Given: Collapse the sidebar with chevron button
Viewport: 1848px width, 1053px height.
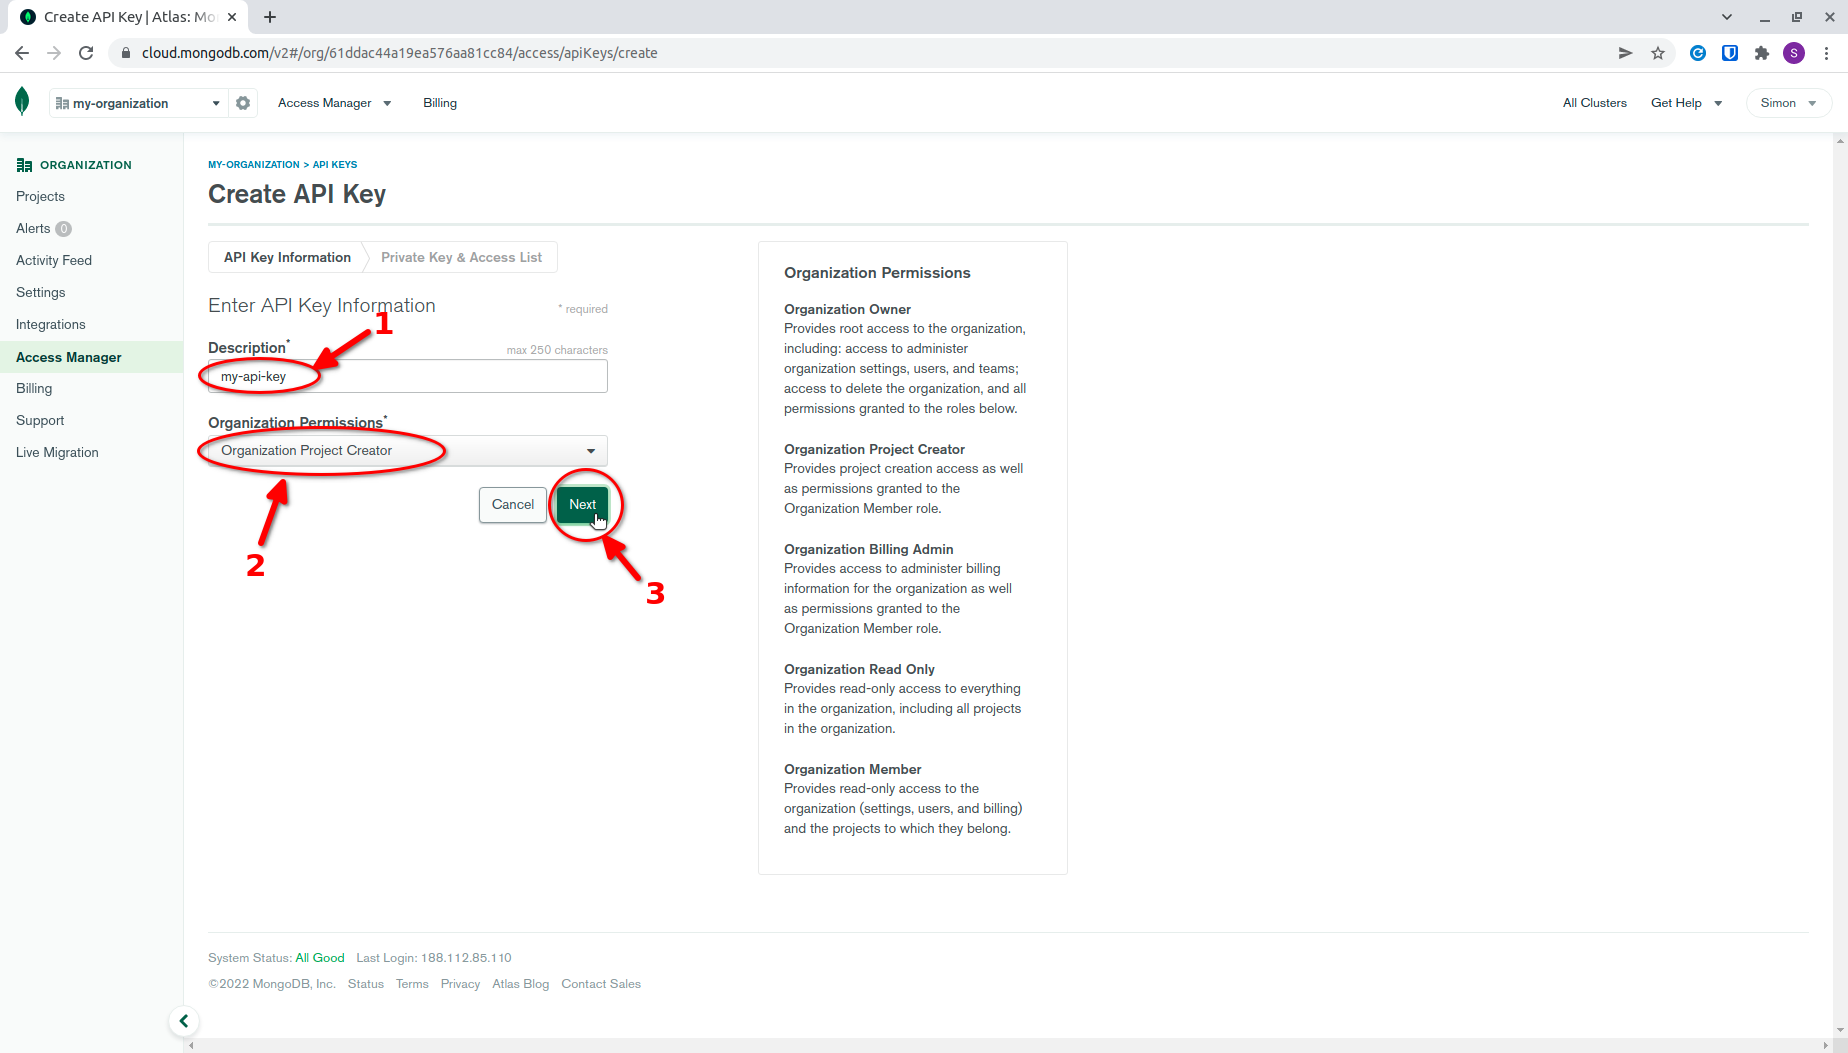Looking at the screenshot, I should click(x=184, y=1021).
